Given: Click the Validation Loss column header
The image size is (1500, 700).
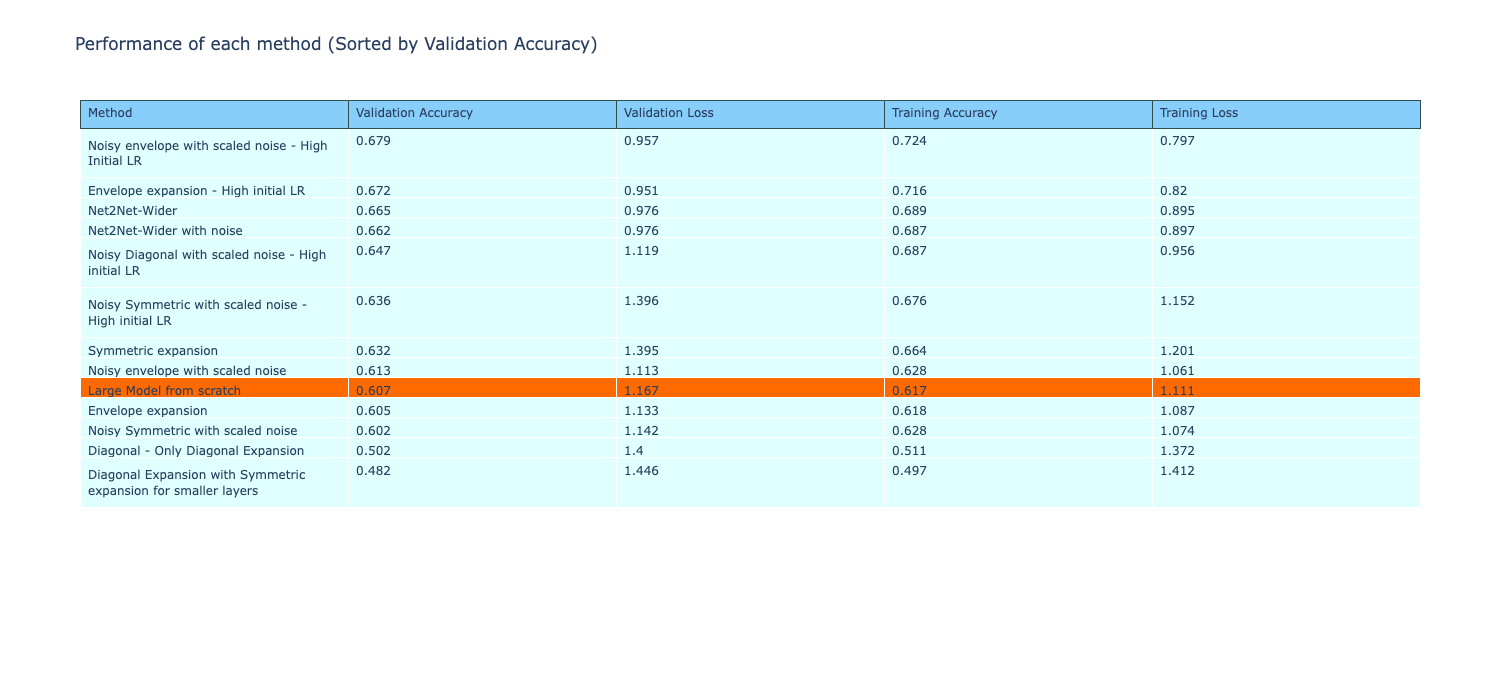Looking at the screenshot, I should pos(668,114).
